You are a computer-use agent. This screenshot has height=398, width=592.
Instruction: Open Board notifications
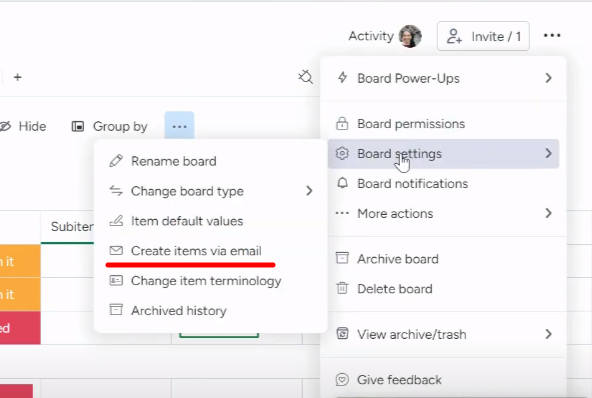coord(443,184)
